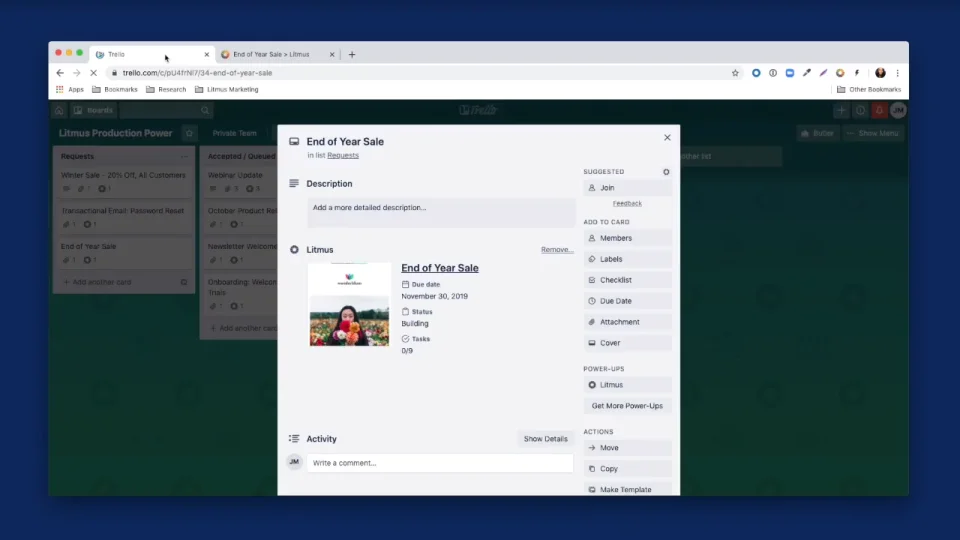The image size is (960, 540).
Task: Open the Boards menu
Action: click(x=94, y=110)
